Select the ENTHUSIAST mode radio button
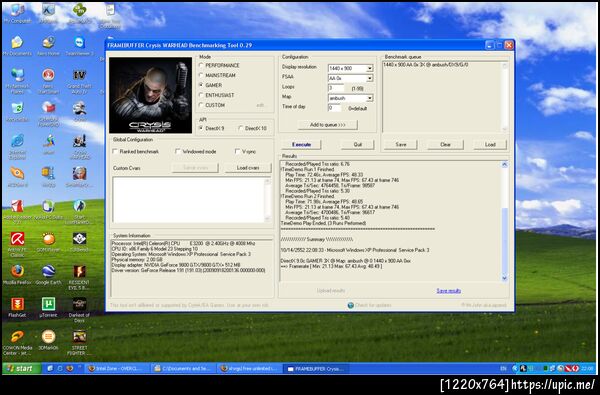600x395 pixels. click(201, 95)
